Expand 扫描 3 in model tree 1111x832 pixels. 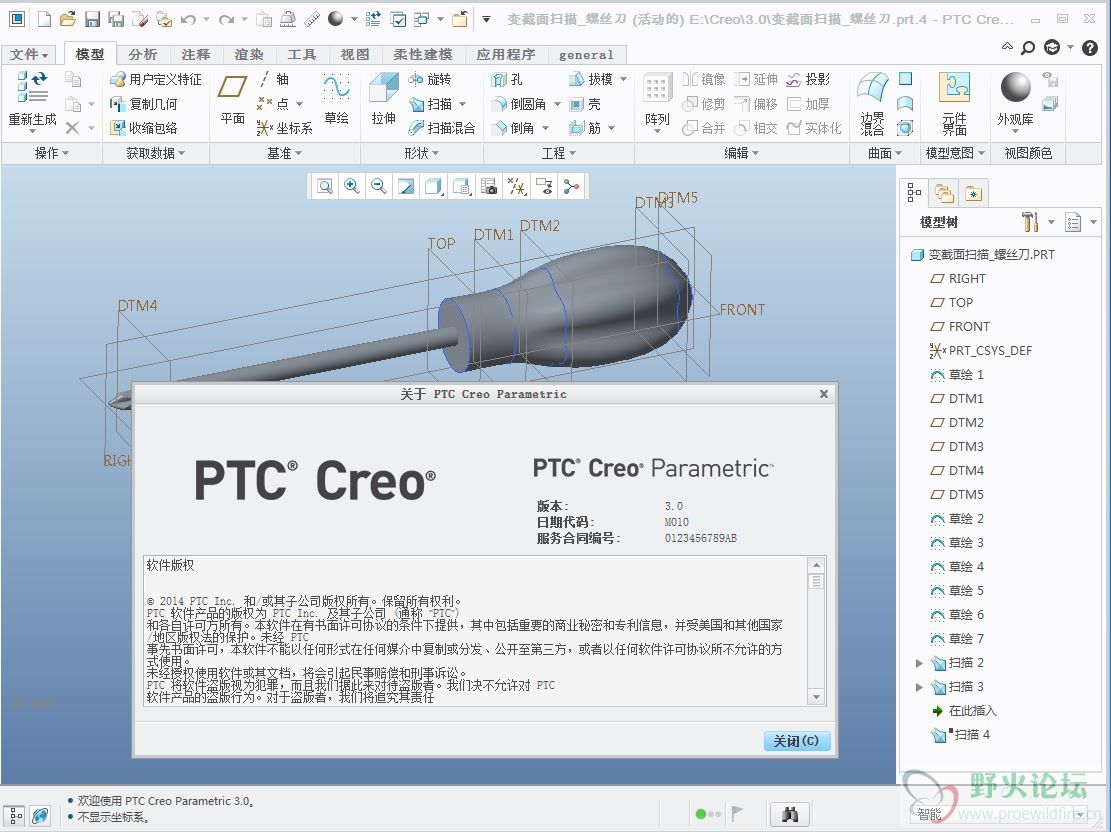pos(919,687)
